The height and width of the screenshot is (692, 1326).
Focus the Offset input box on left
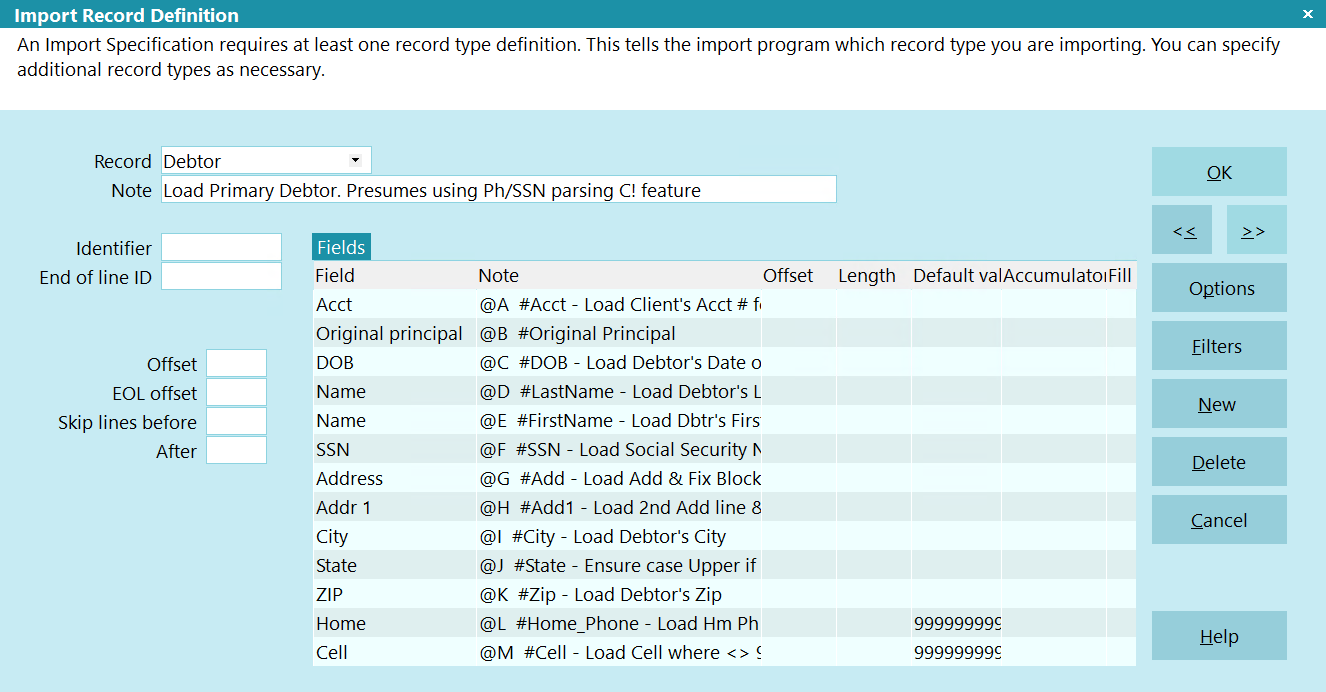click(x=236, y=364)
